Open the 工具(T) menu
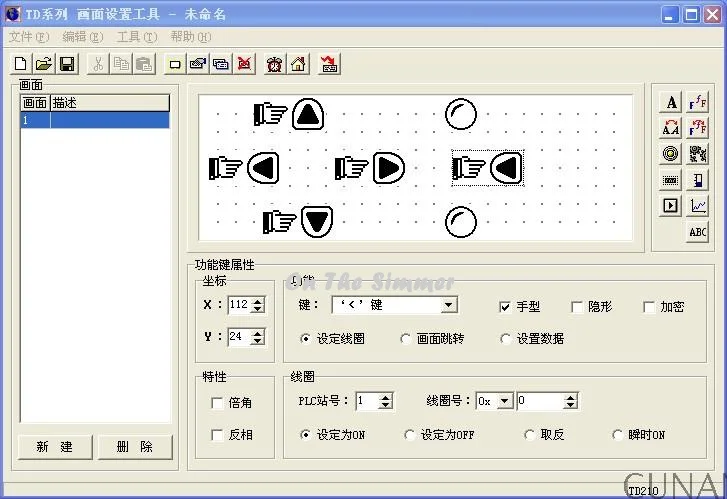Screen dimensions: 727x499 [137, 37]
